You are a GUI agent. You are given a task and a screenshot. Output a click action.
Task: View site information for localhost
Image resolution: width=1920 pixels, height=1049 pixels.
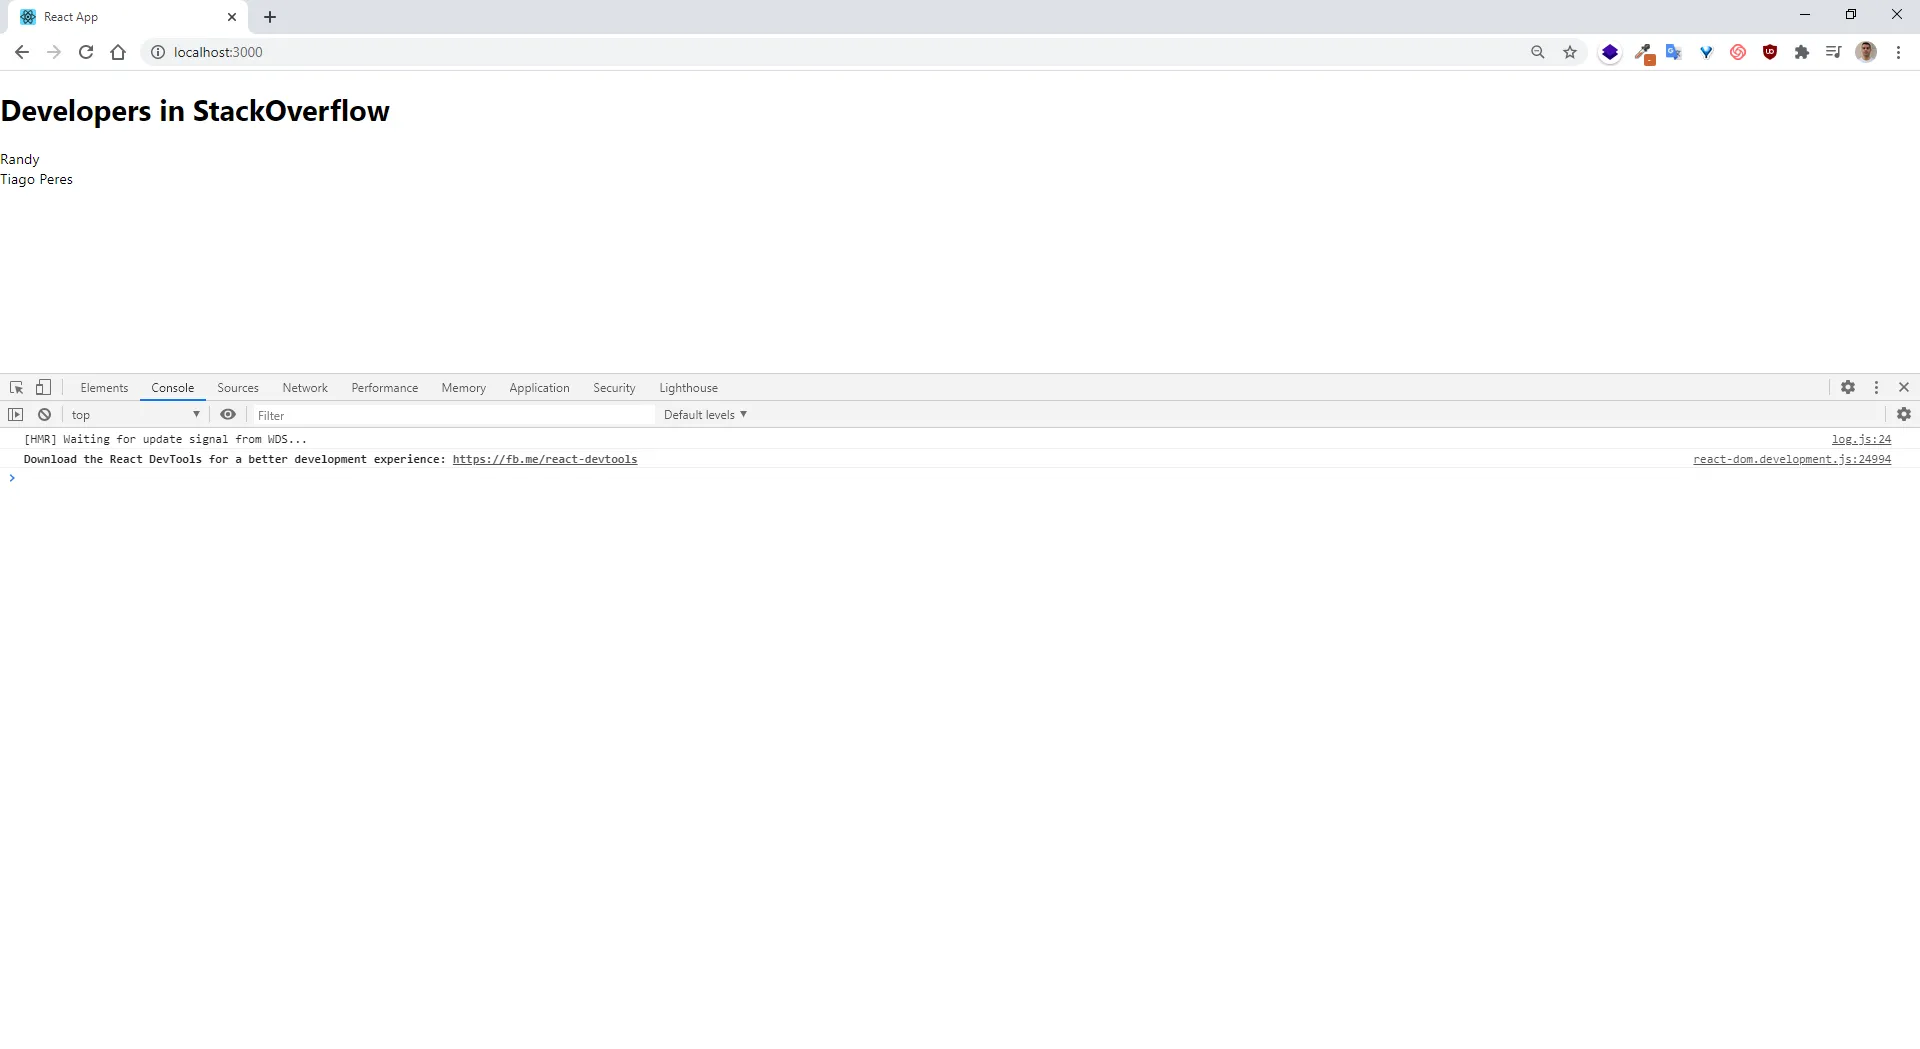pos(157,52)
